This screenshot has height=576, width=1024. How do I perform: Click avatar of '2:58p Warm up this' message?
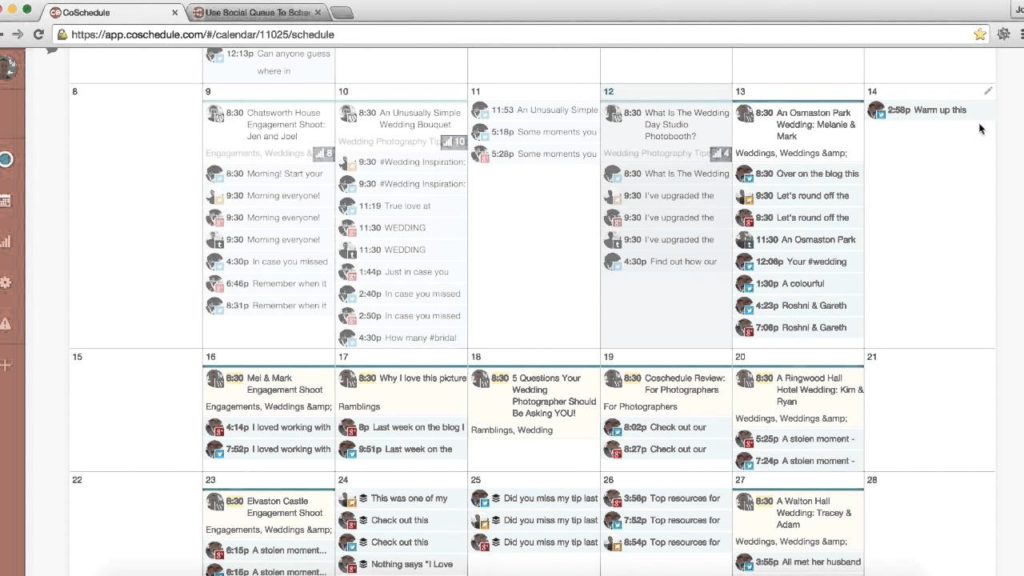coord(876,110)
